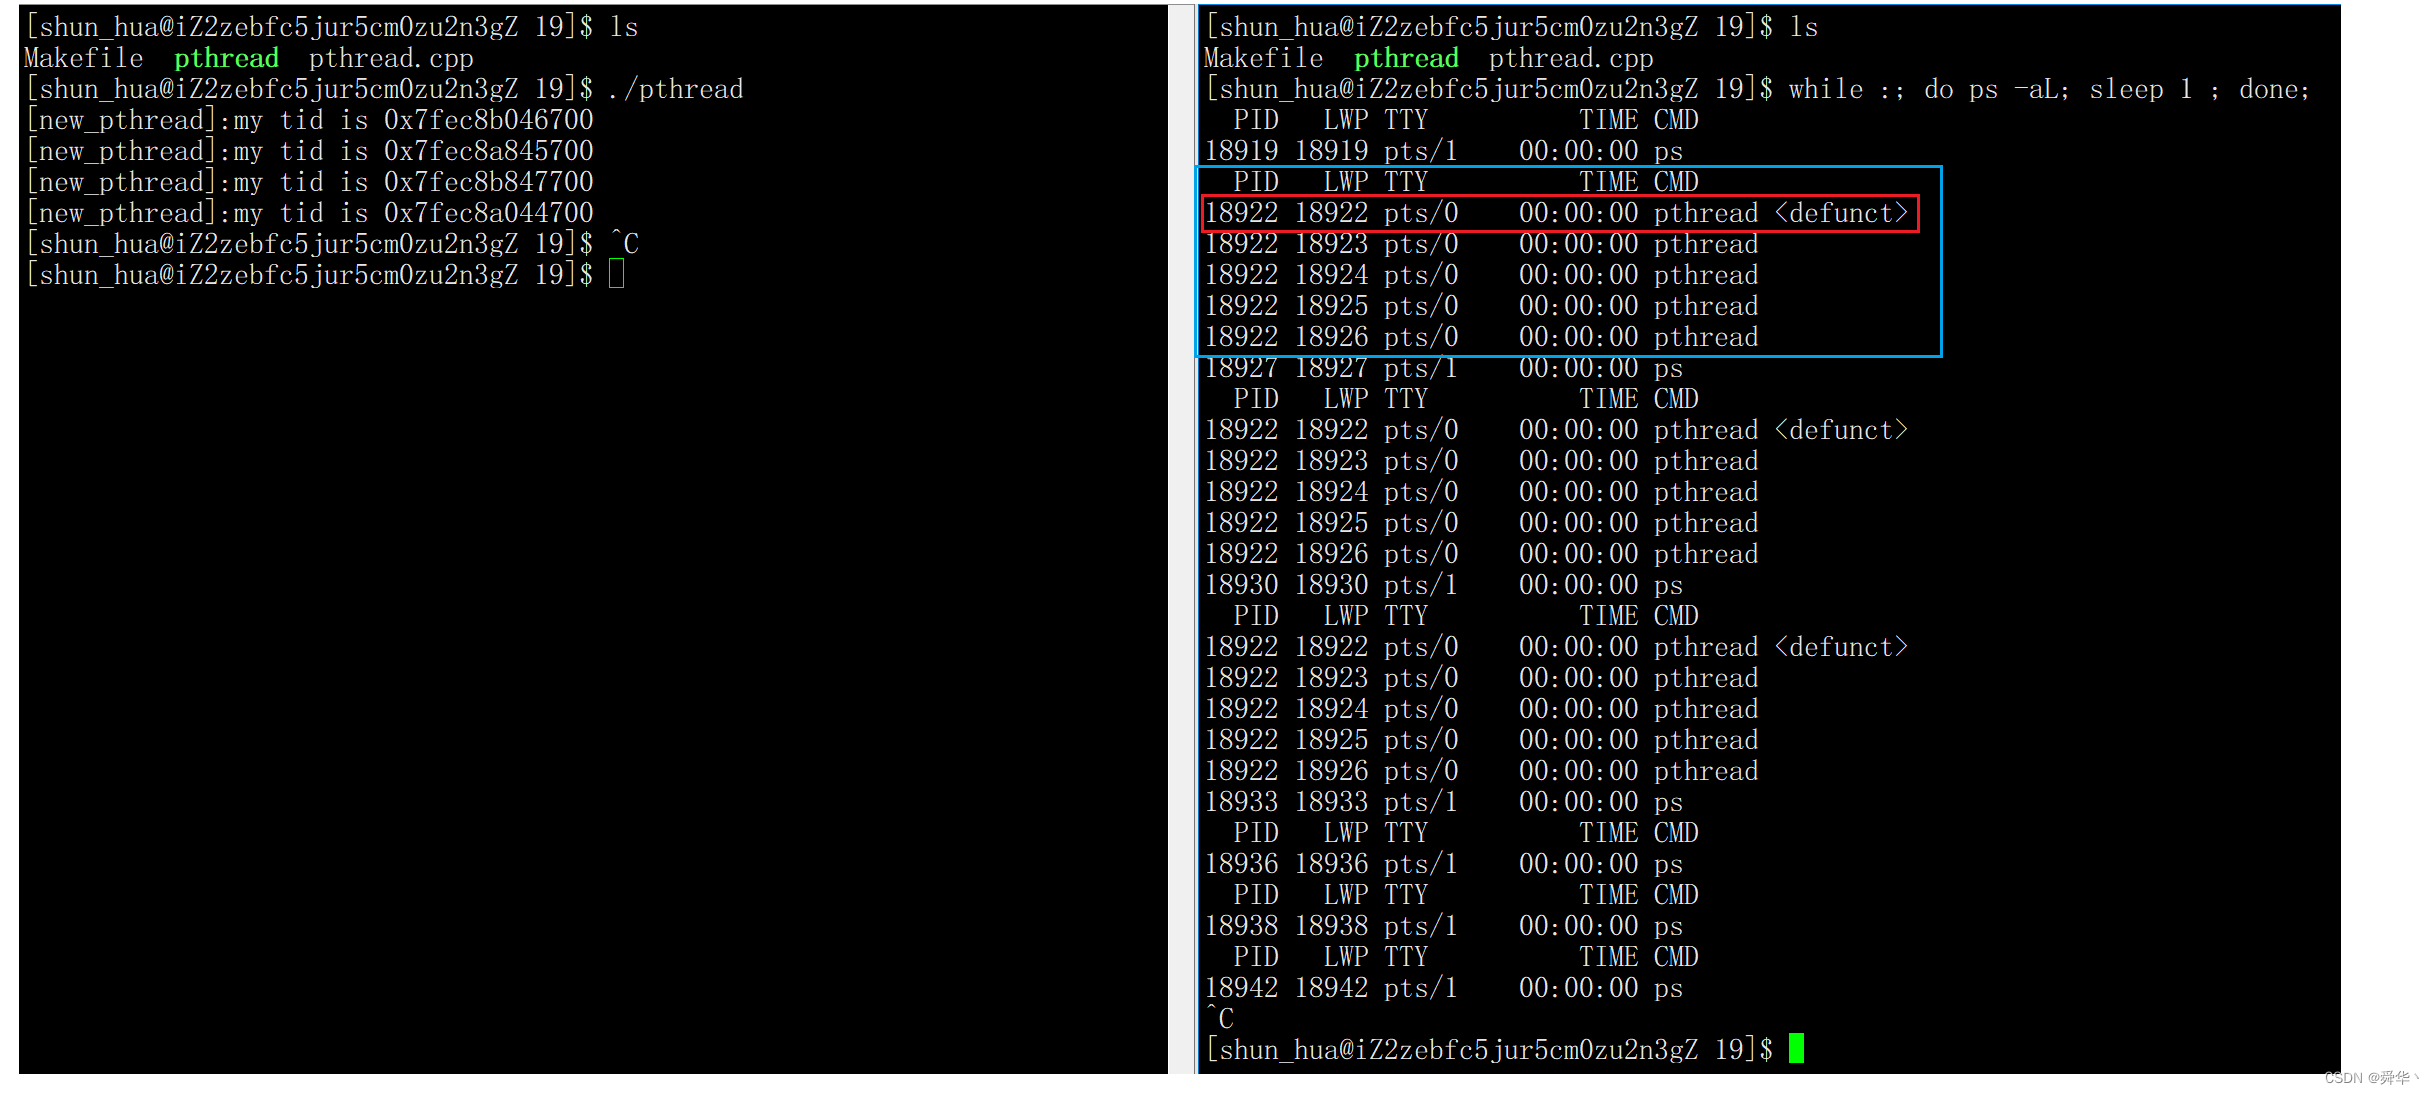
Task: Click 'Makefile' in the right terminal listing
Action: pos(1264,58)
